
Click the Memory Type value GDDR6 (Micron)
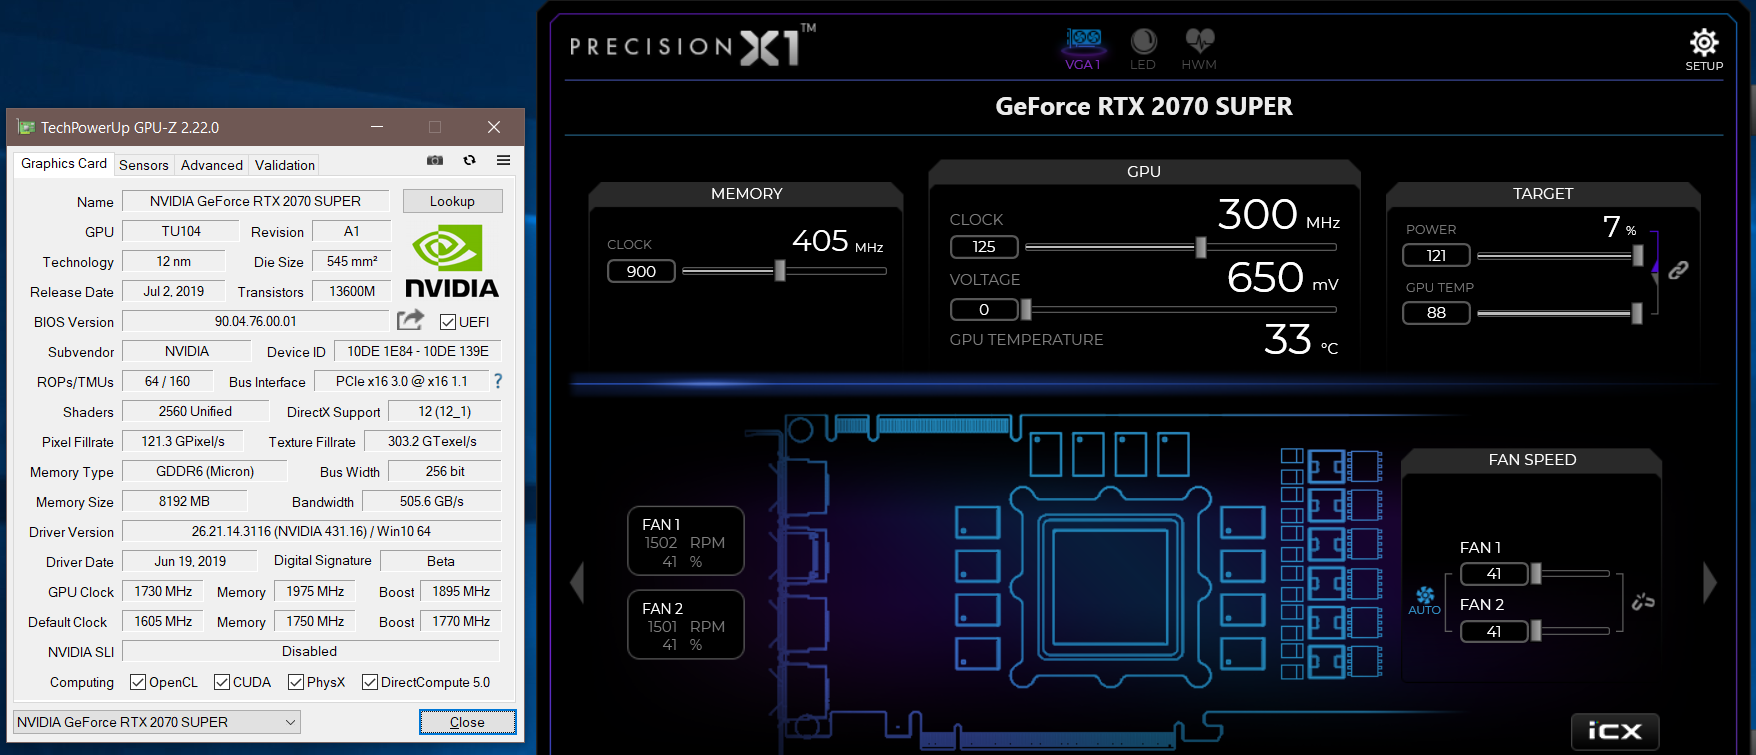point(205,471)
